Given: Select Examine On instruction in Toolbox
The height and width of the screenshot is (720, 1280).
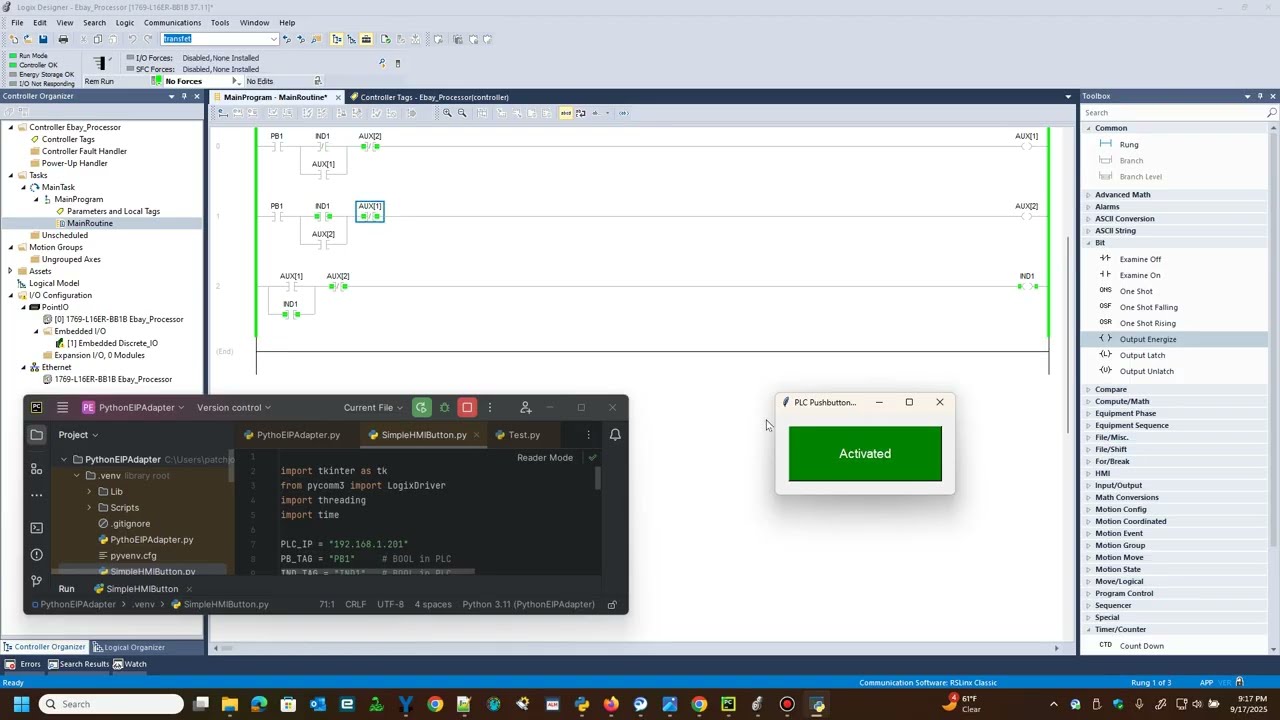Looking at the screenshot, I should (1139, 275).
